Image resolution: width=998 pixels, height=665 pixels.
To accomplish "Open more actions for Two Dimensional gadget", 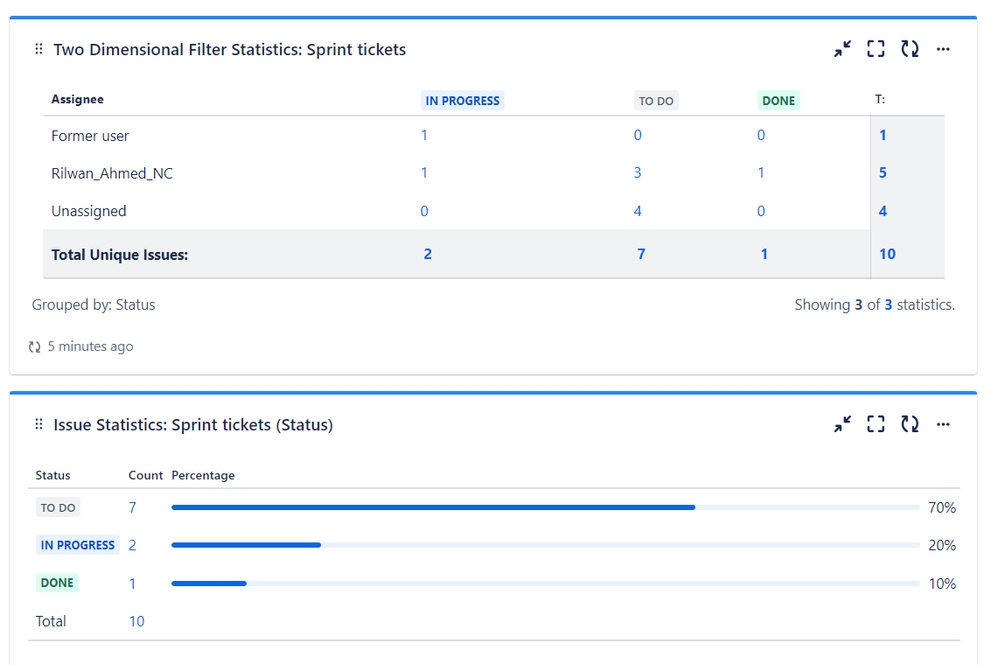I will pyautogui.click(x=943, y=49).
